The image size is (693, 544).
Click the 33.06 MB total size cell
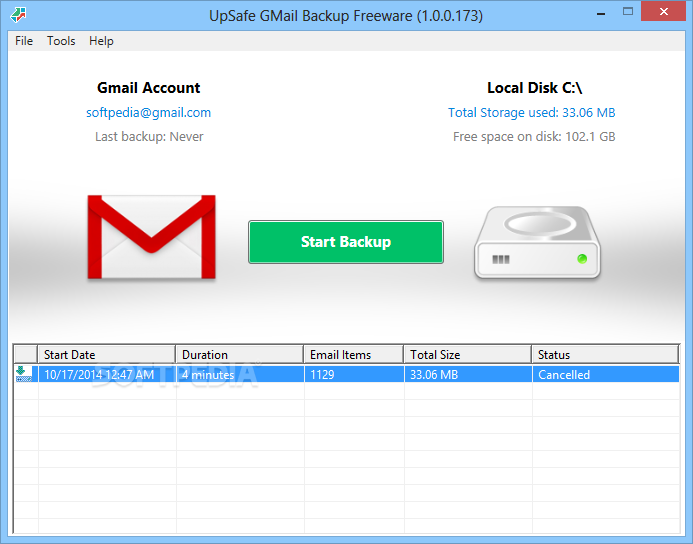pyautogui.click(x=468, y=375)
